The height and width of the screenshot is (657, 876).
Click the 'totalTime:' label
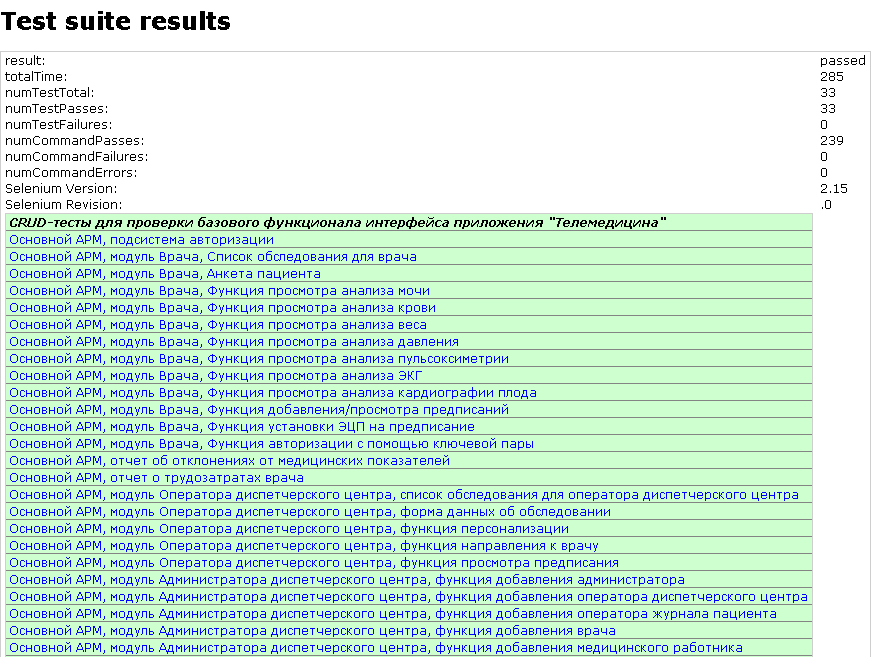36,77
